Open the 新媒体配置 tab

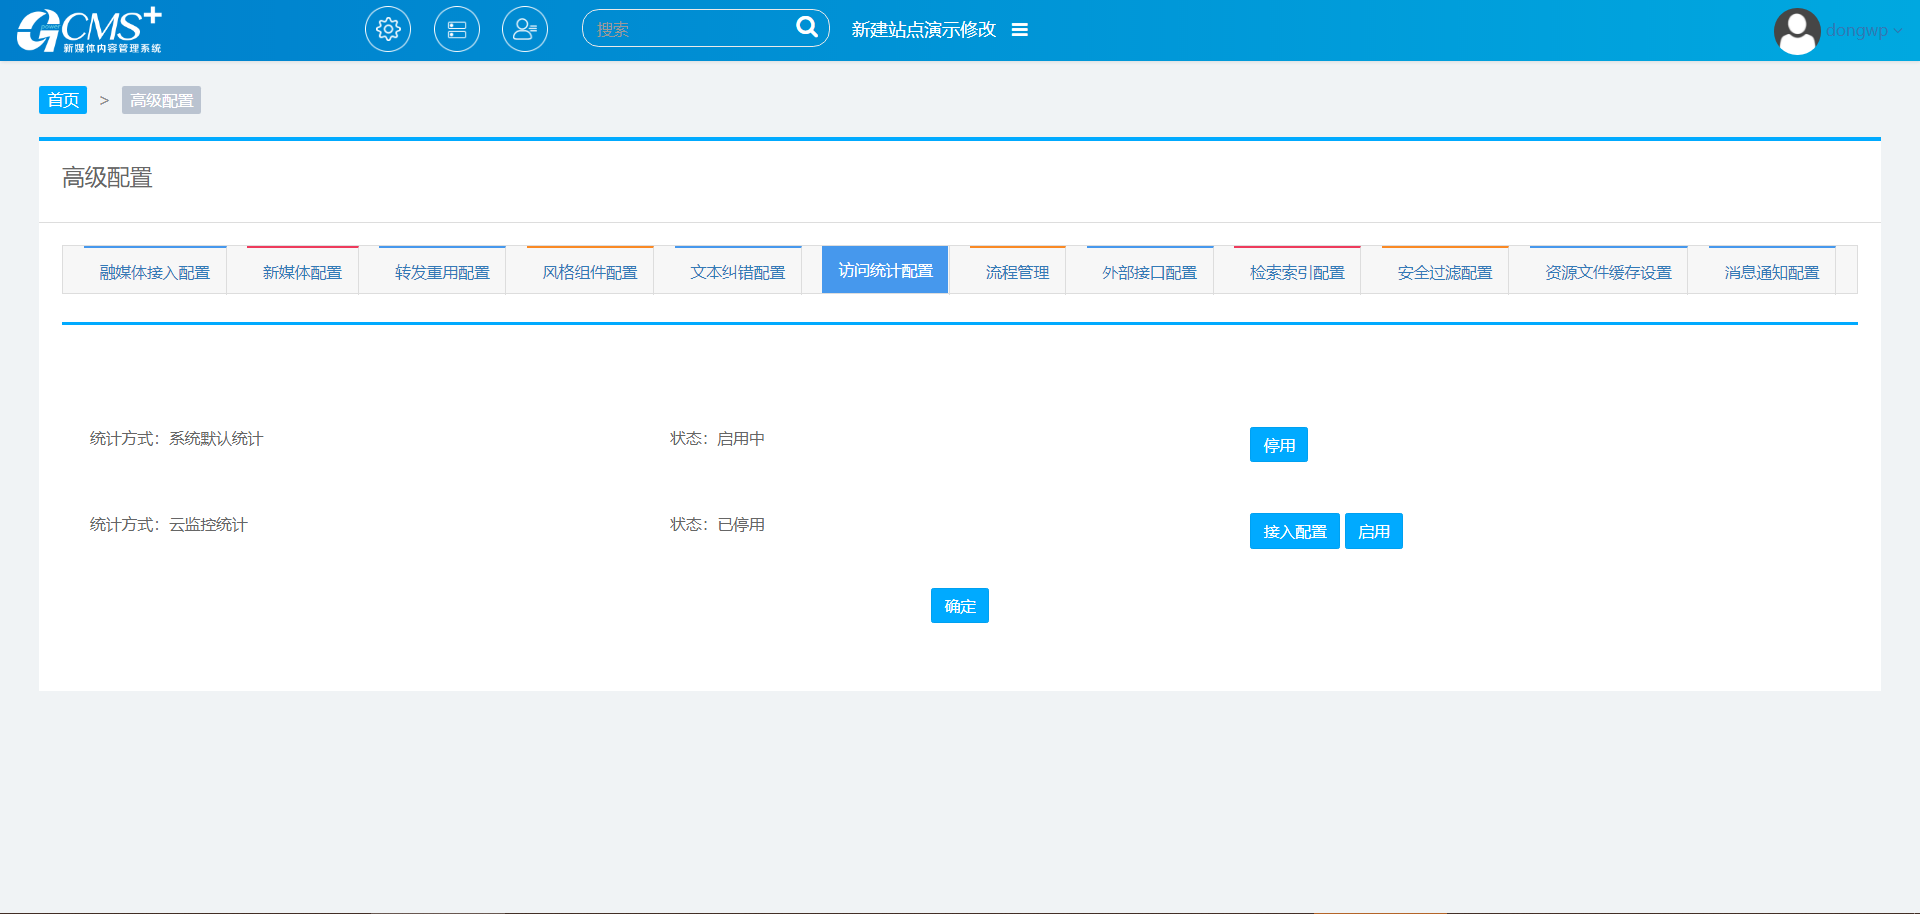pyautogui.click(x=302, y=272)
